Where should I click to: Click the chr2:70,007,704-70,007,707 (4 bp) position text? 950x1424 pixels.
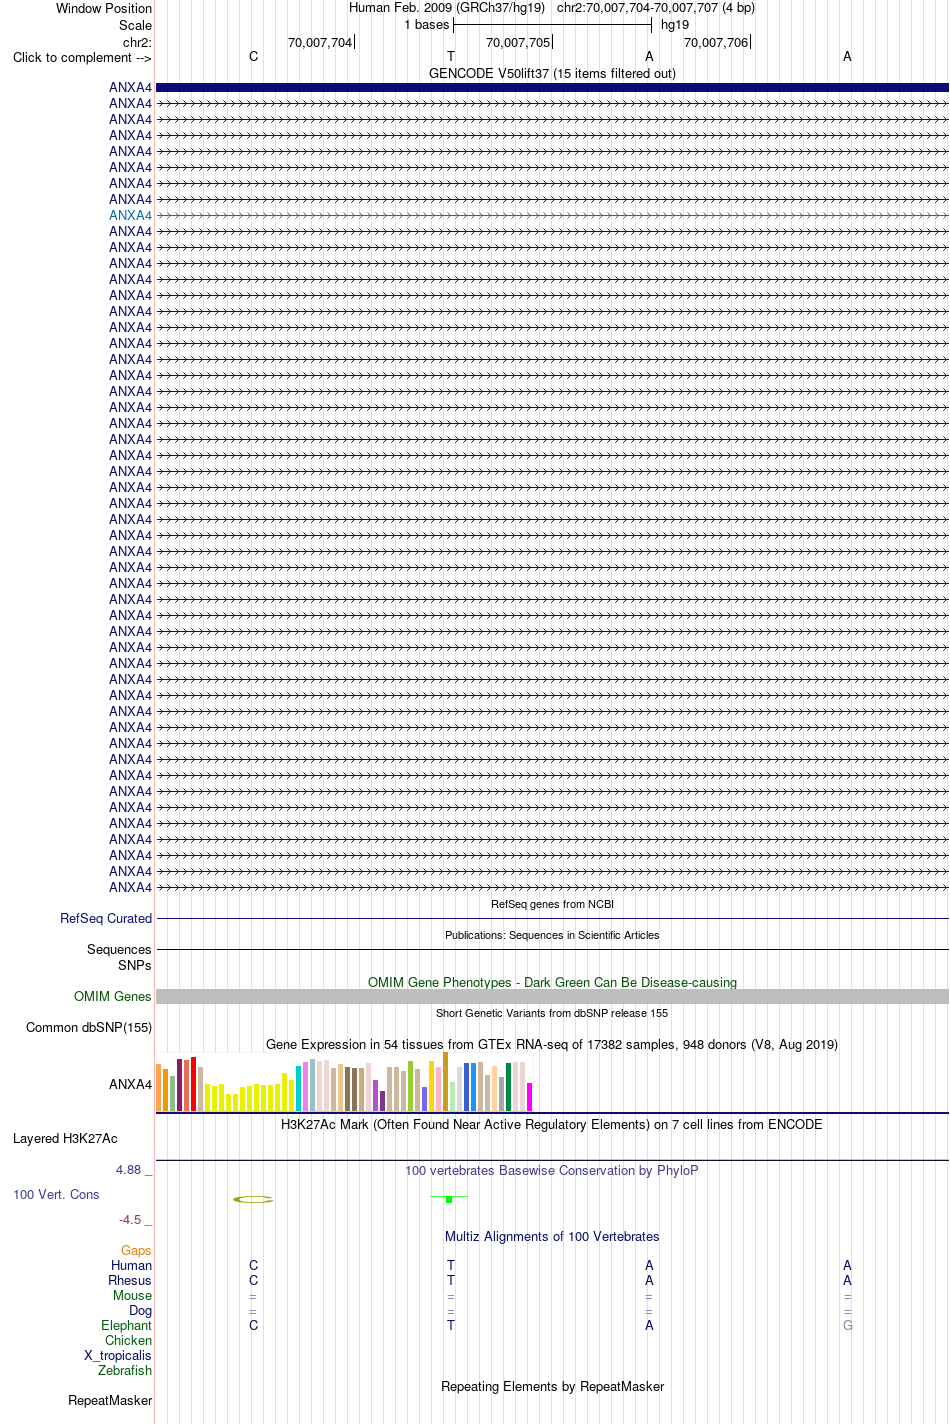tap(656, 8)
